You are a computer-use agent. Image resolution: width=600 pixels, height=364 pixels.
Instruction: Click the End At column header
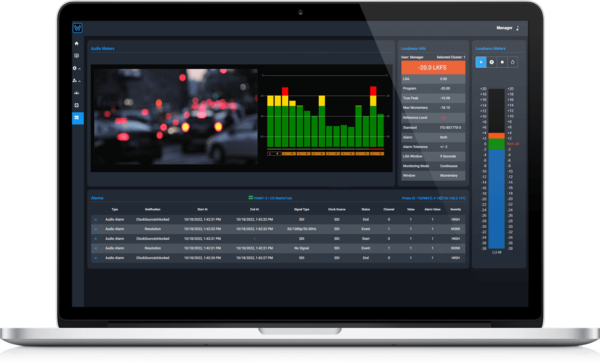pos(254,209)
